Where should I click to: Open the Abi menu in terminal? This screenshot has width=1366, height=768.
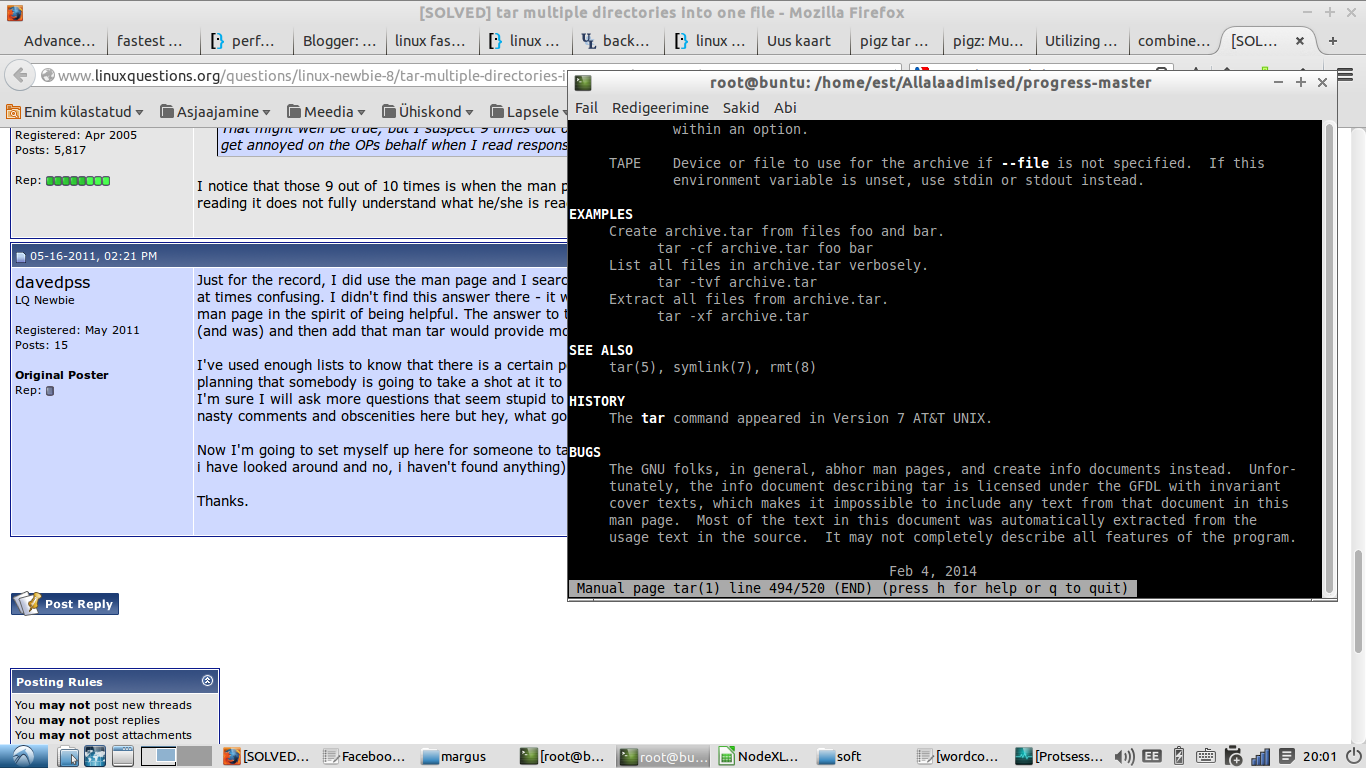785,108
